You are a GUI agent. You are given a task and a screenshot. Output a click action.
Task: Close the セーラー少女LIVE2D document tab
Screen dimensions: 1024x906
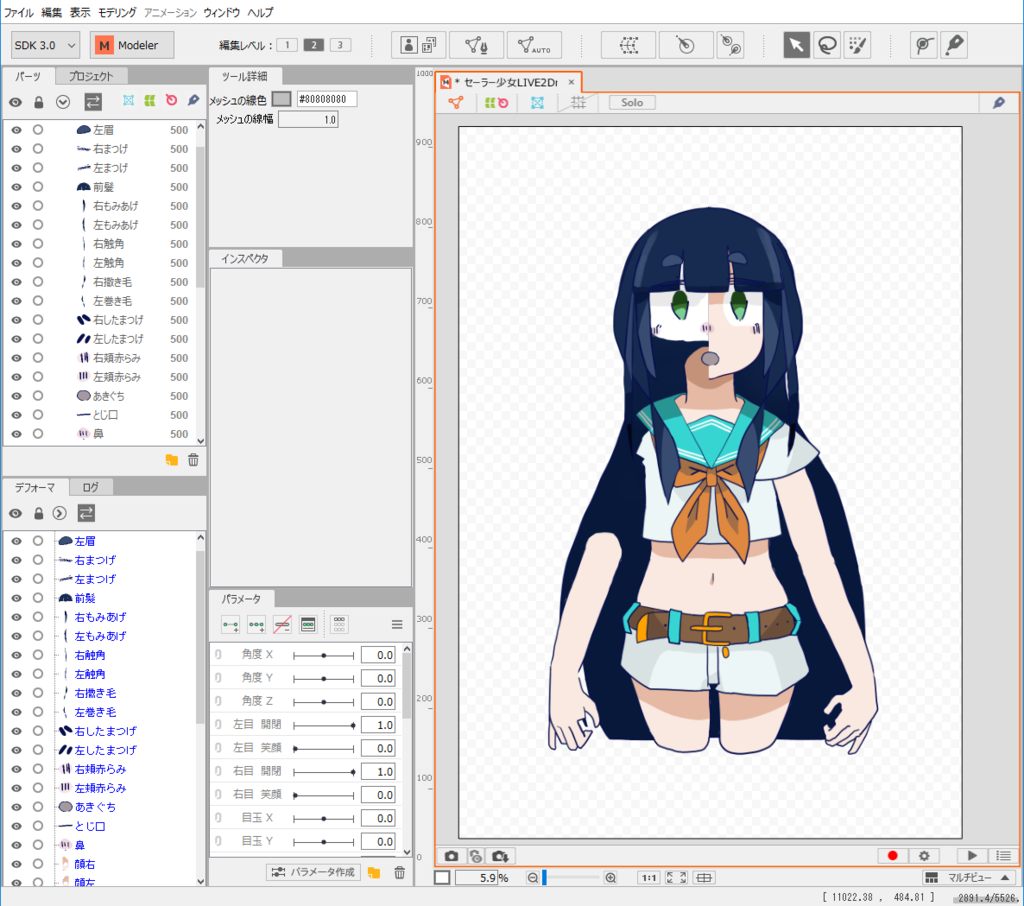571,82
